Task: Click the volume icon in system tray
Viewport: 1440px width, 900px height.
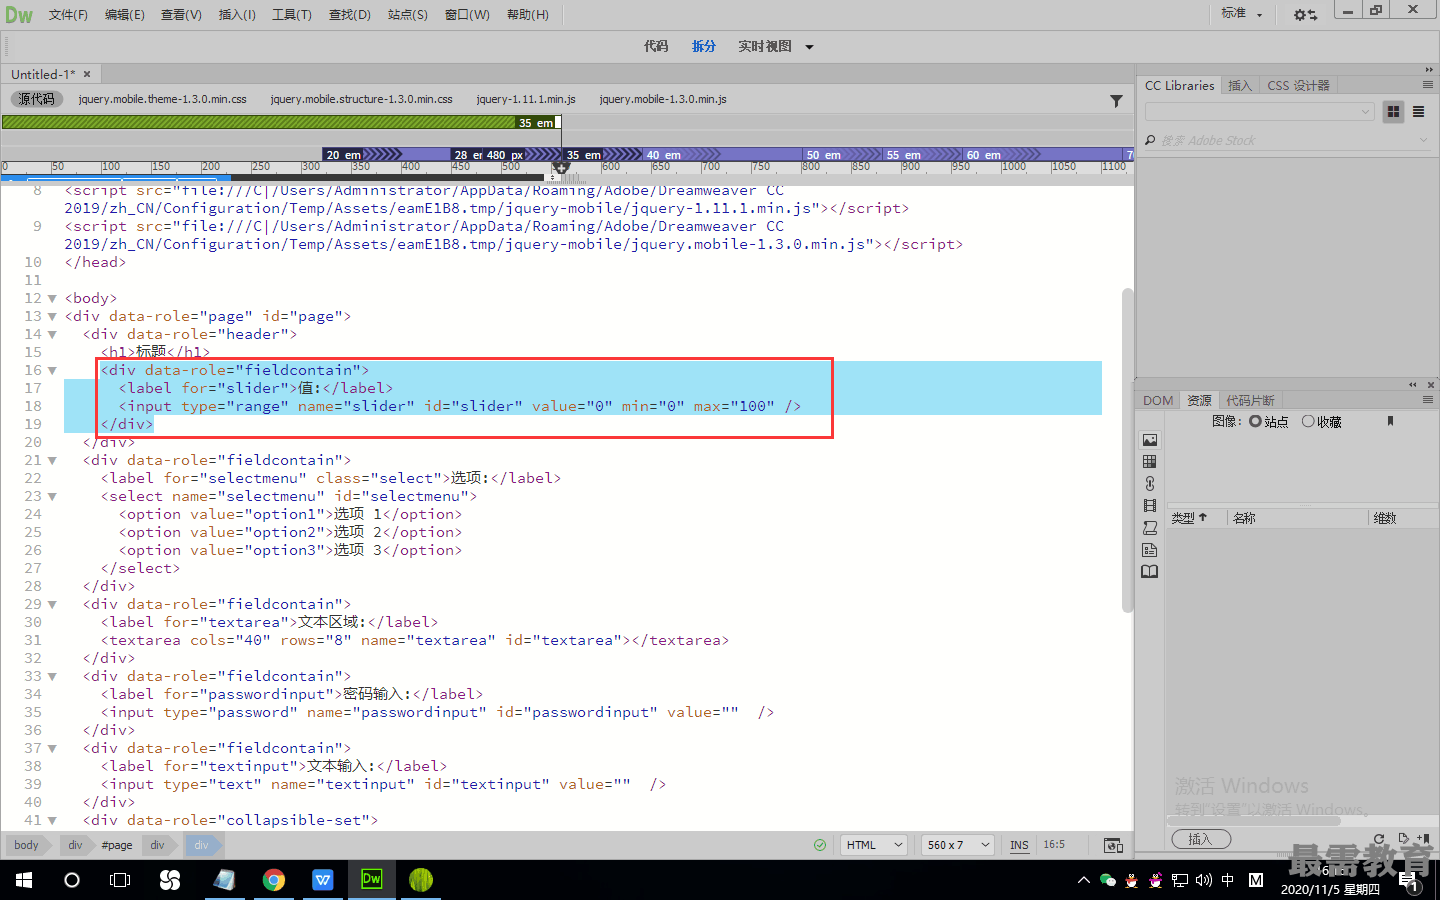Action: 1203,880
